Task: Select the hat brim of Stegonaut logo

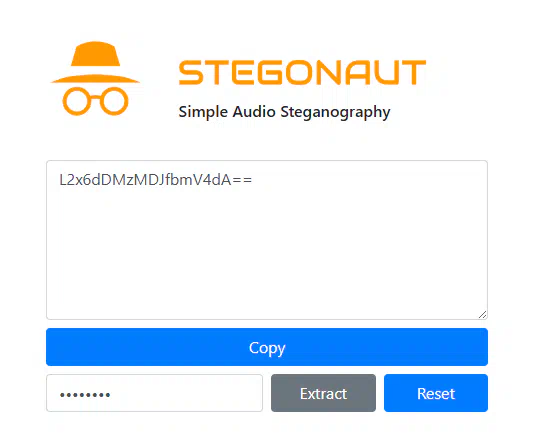Action: [x=95, y=79]
